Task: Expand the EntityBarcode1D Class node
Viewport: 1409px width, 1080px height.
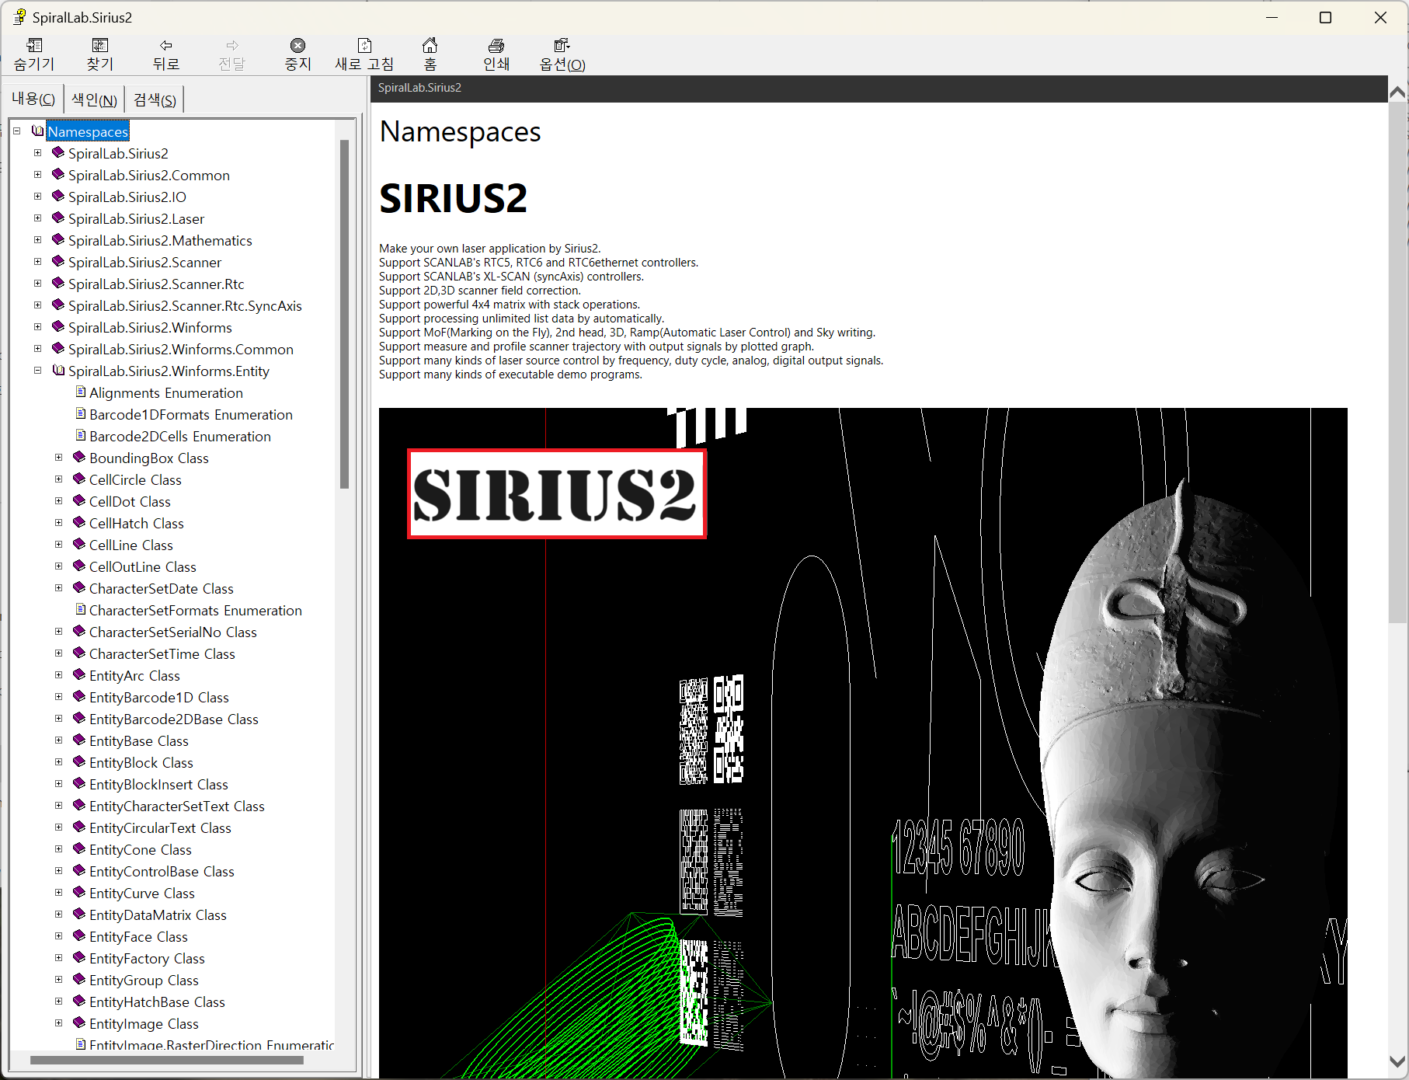Action: (59, 697)
